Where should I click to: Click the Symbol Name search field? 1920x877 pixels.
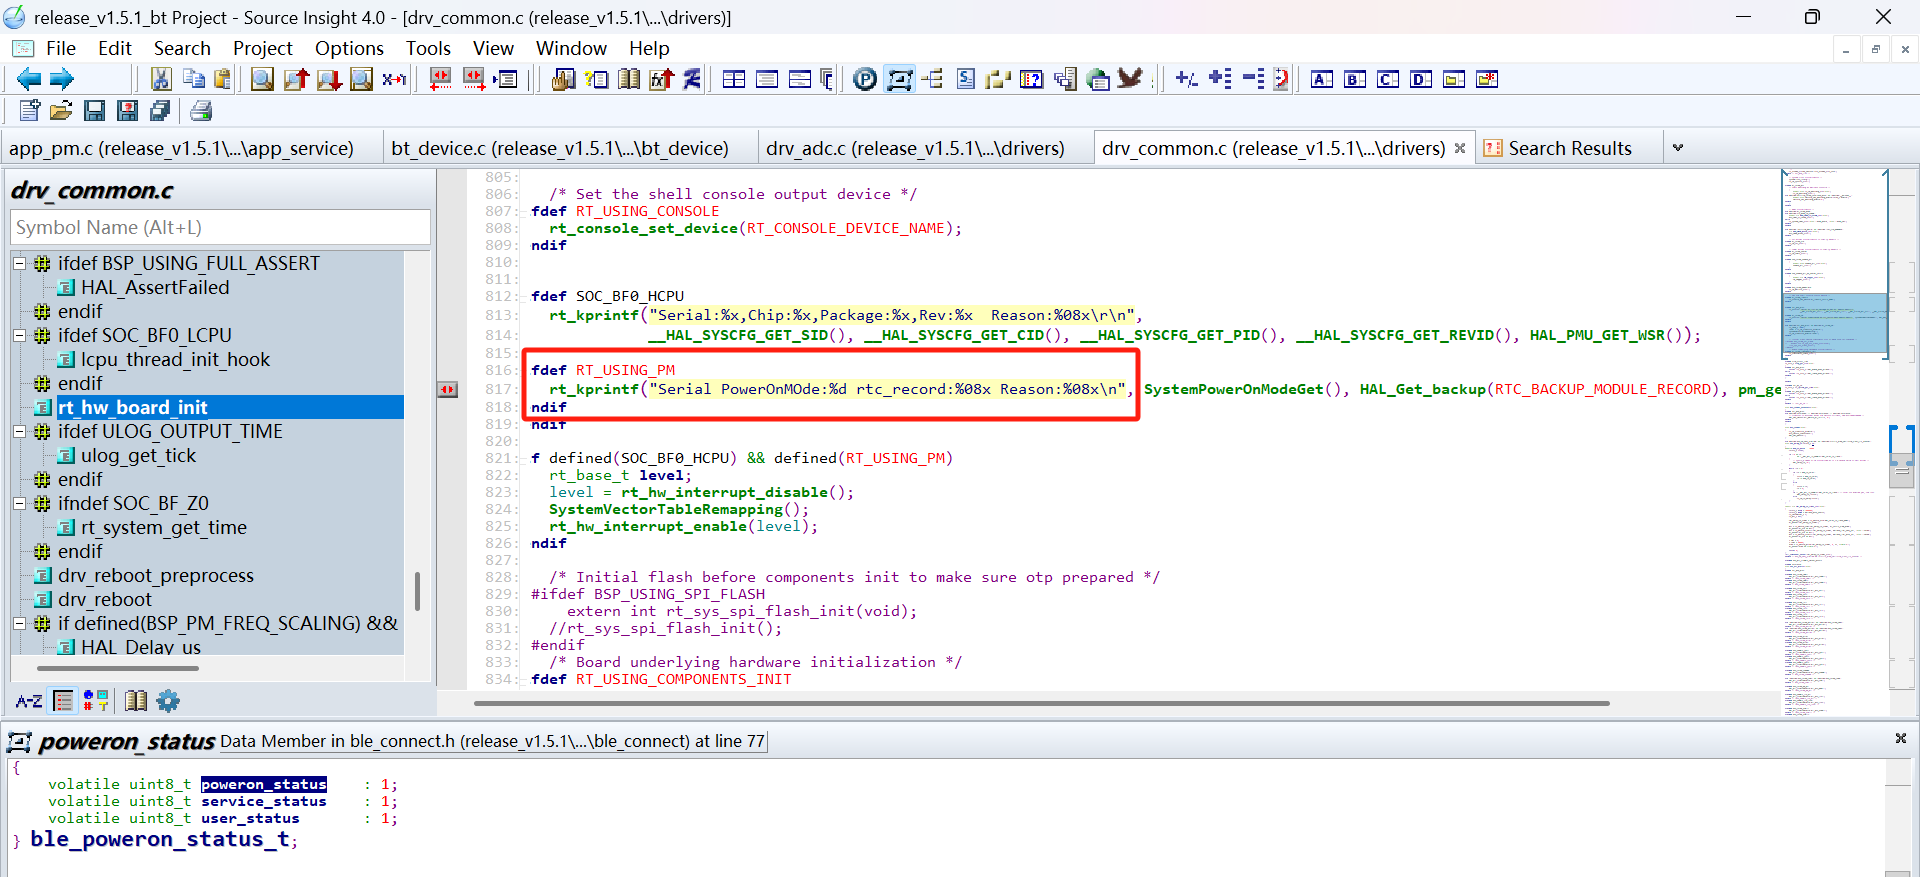pos(220,227)
